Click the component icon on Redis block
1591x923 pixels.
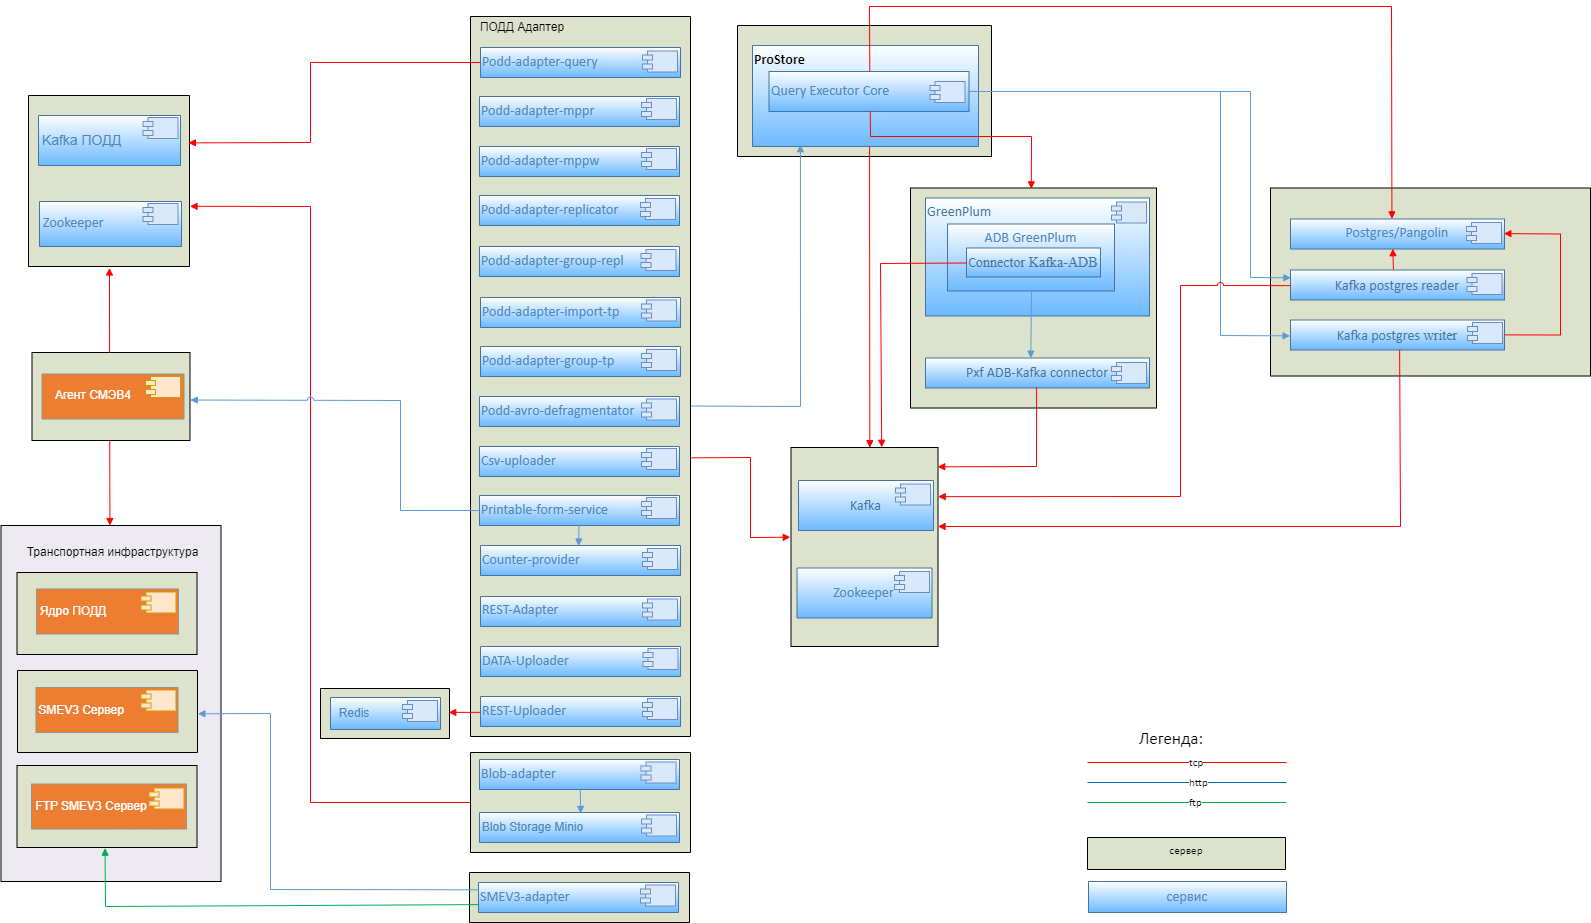pyautogui.click(x=420, y=711)
